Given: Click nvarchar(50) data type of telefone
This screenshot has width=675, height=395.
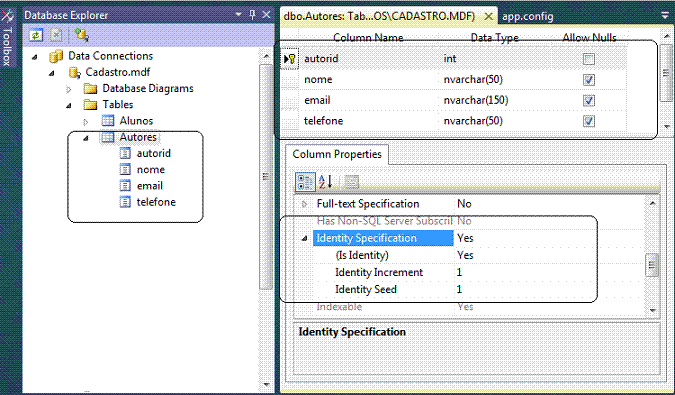Looking at the screenshot, I should click(x=495, y=121).
